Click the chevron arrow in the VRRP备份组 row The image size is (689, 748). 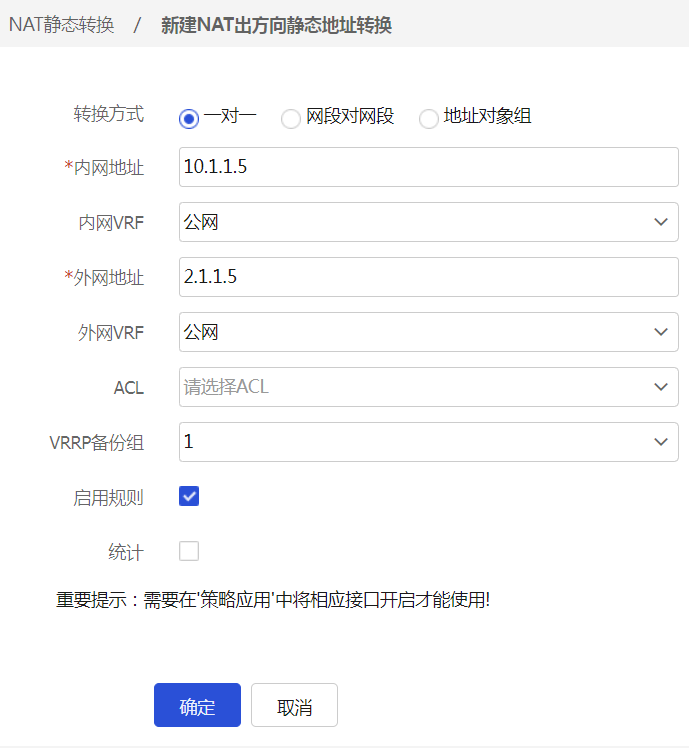point(660,442)
